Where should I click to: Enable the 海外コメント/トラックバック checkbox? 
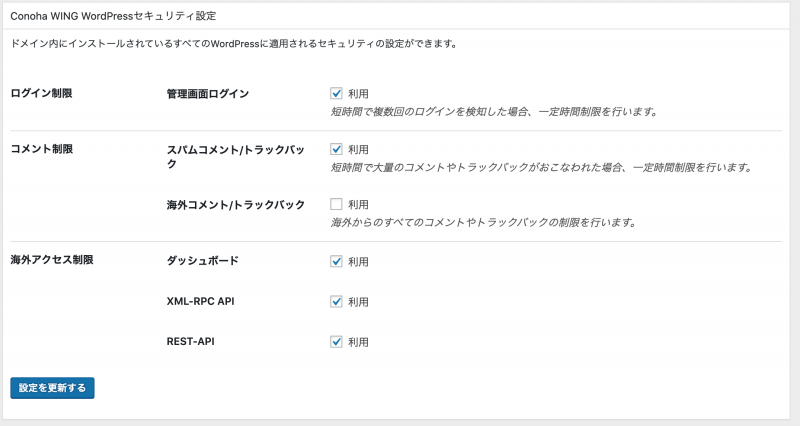336,204
